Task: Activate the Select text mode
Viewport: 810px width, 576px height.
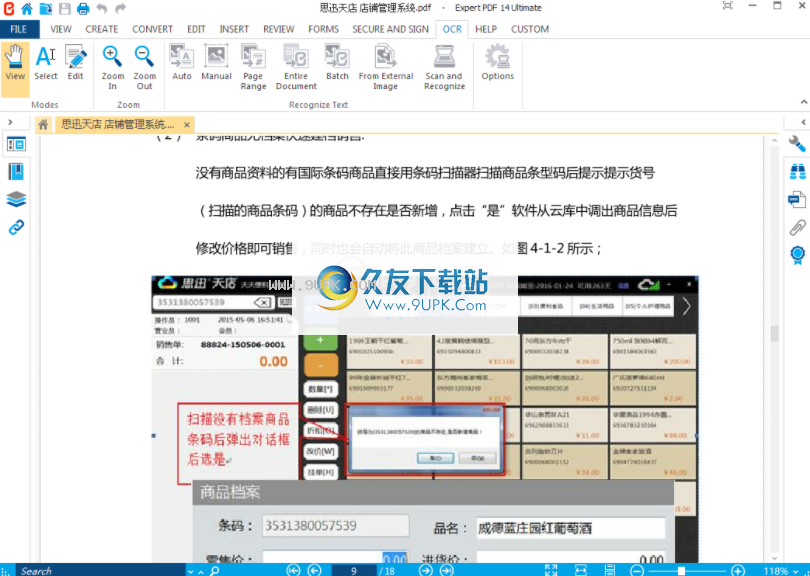Action: [x=45, y=63]
